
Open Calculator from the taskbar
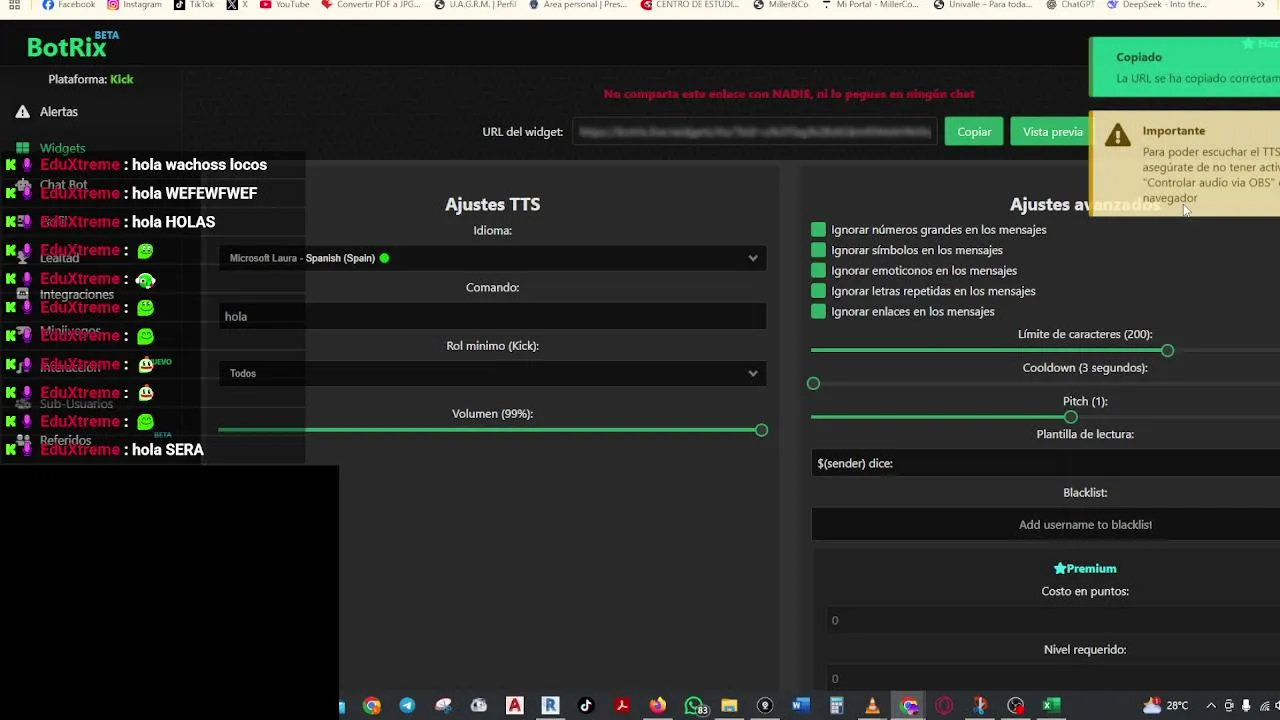tap(836, 706)
